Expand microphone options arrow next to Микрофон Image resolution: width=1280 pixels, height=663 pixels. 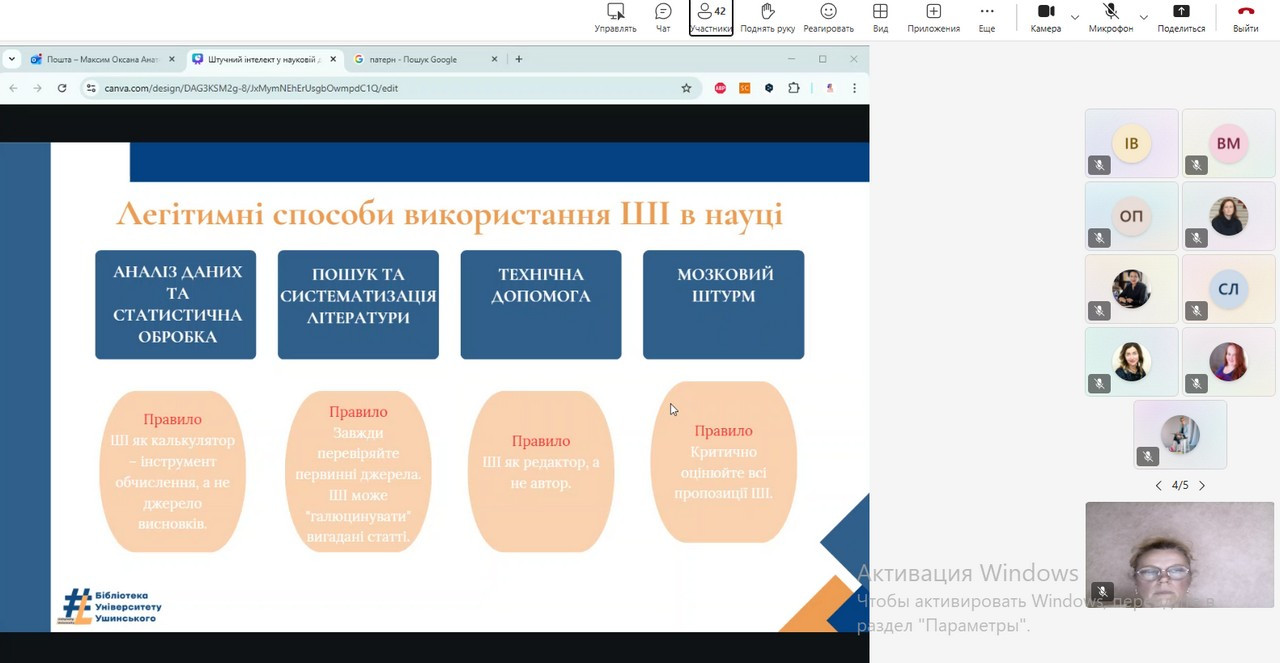(1143, 17)
